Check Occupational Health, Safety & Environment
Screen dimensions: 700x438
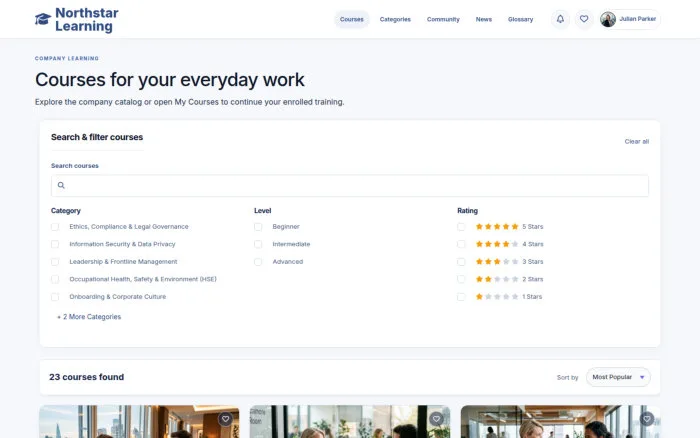(x=55, y=279)
